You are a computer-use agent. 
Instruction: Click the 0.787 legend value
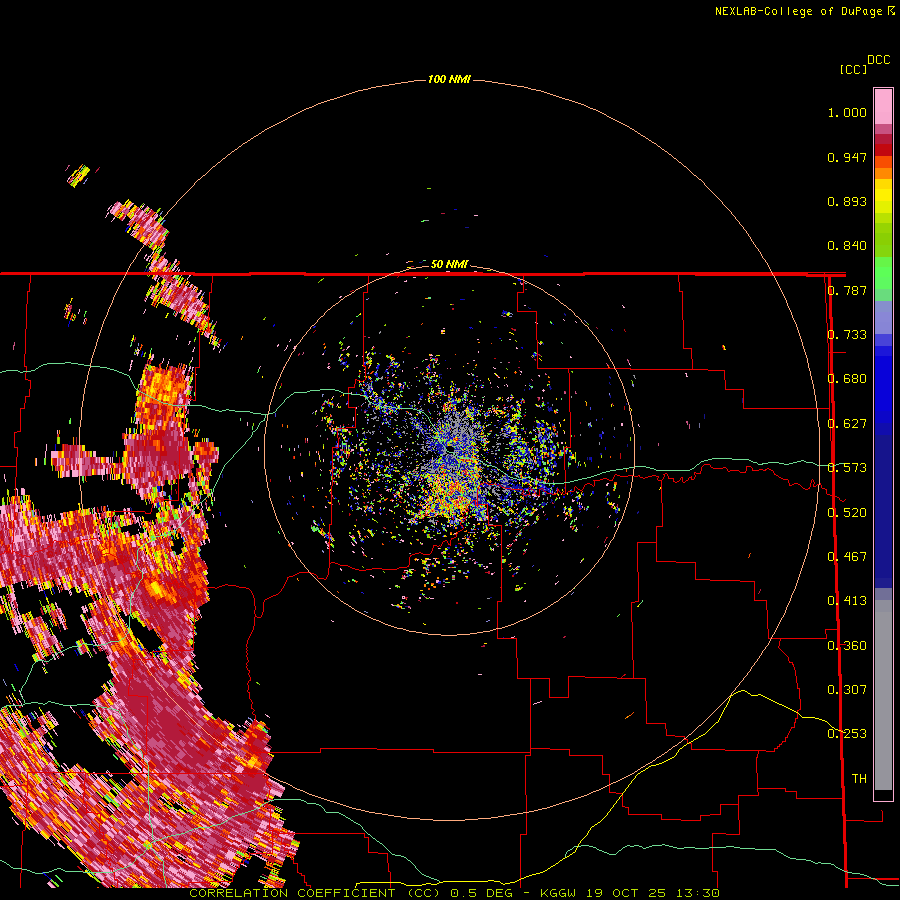click(x=847, y=290)
